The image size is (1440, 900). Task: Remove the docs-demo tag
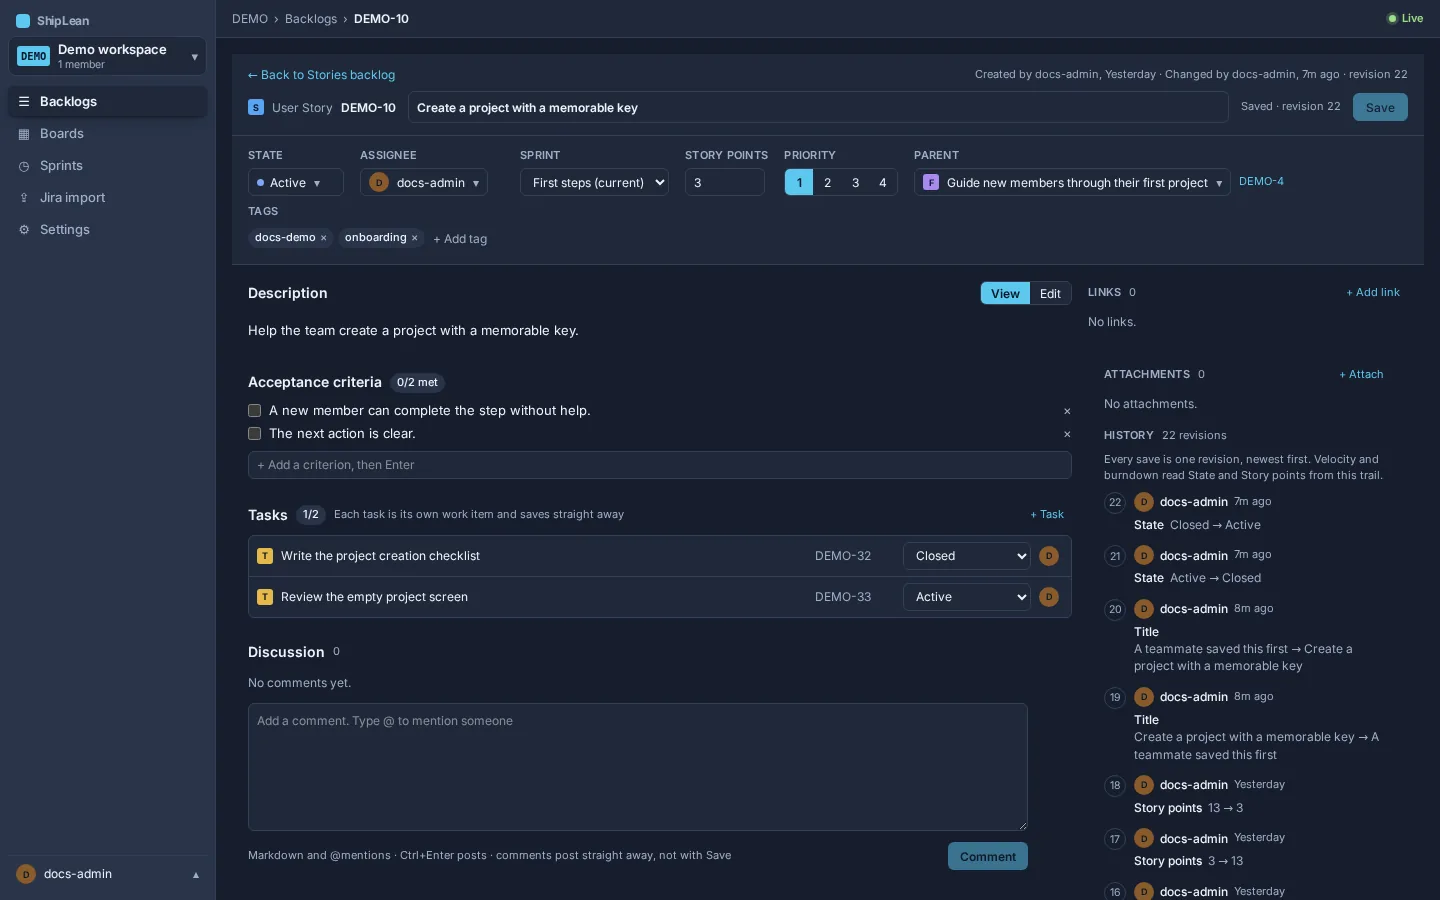tap(323, 238)
